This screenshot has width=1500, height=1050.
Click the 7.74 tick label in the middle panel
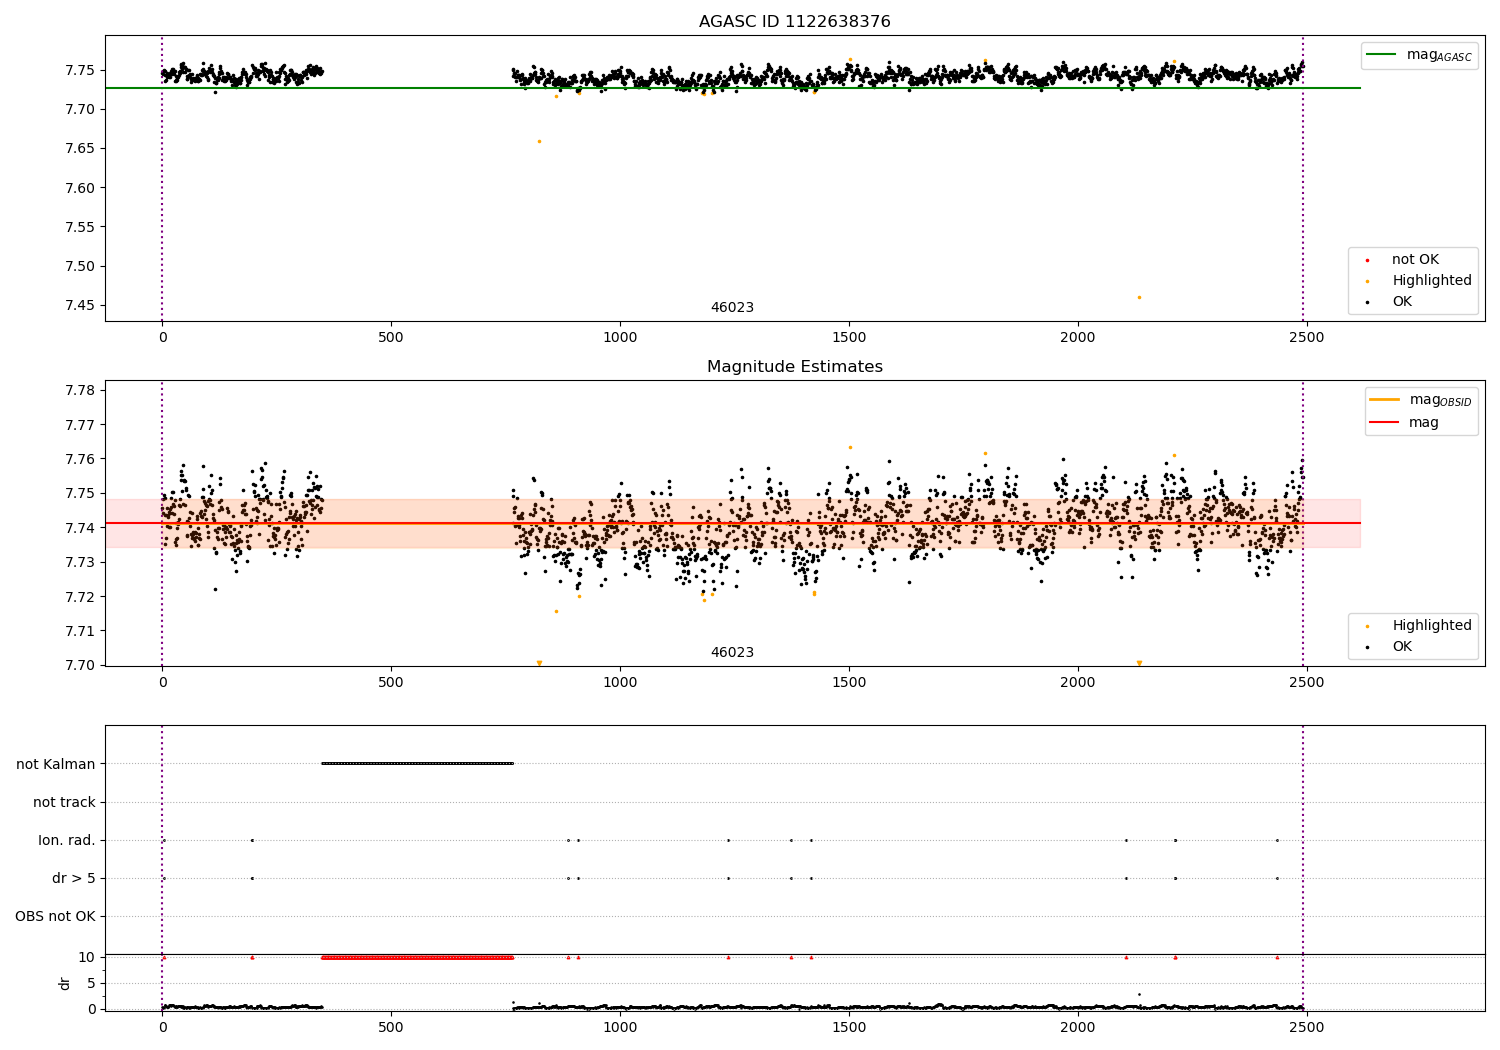(x=79, y=528)
